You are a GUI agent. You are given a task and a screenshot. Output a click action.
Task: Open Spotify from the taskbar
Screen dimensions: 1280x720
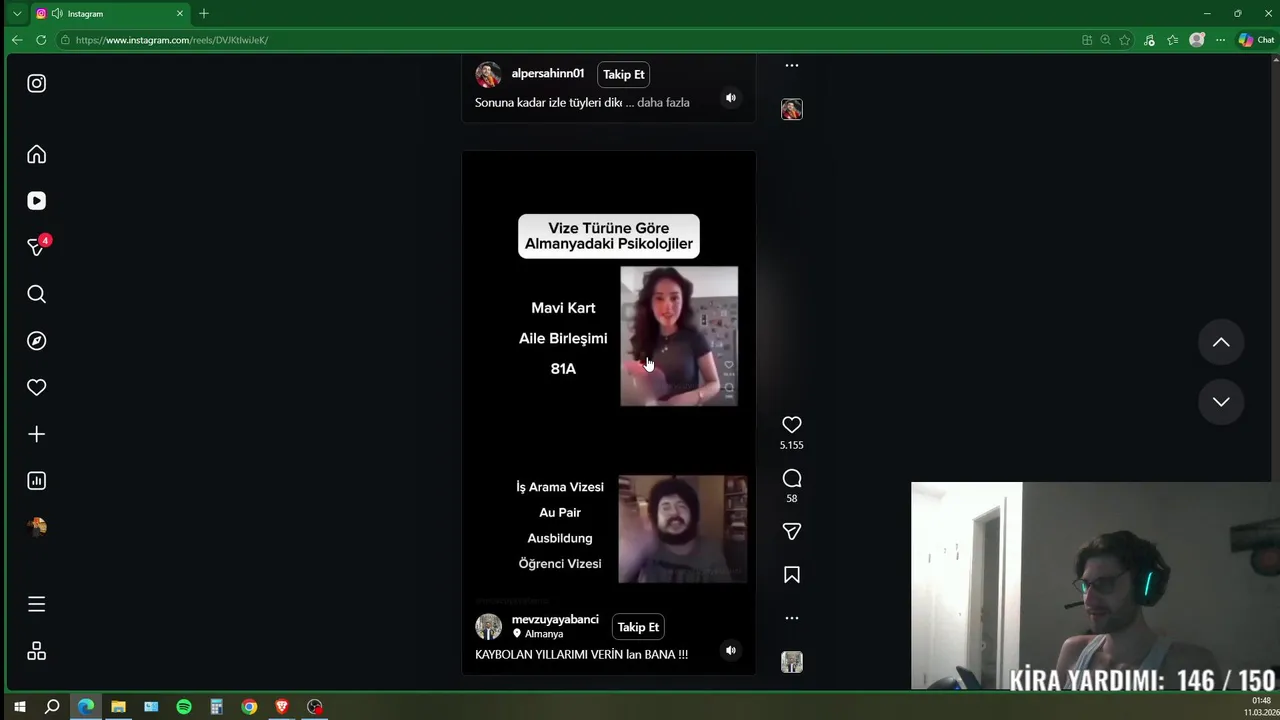(184, 707)
